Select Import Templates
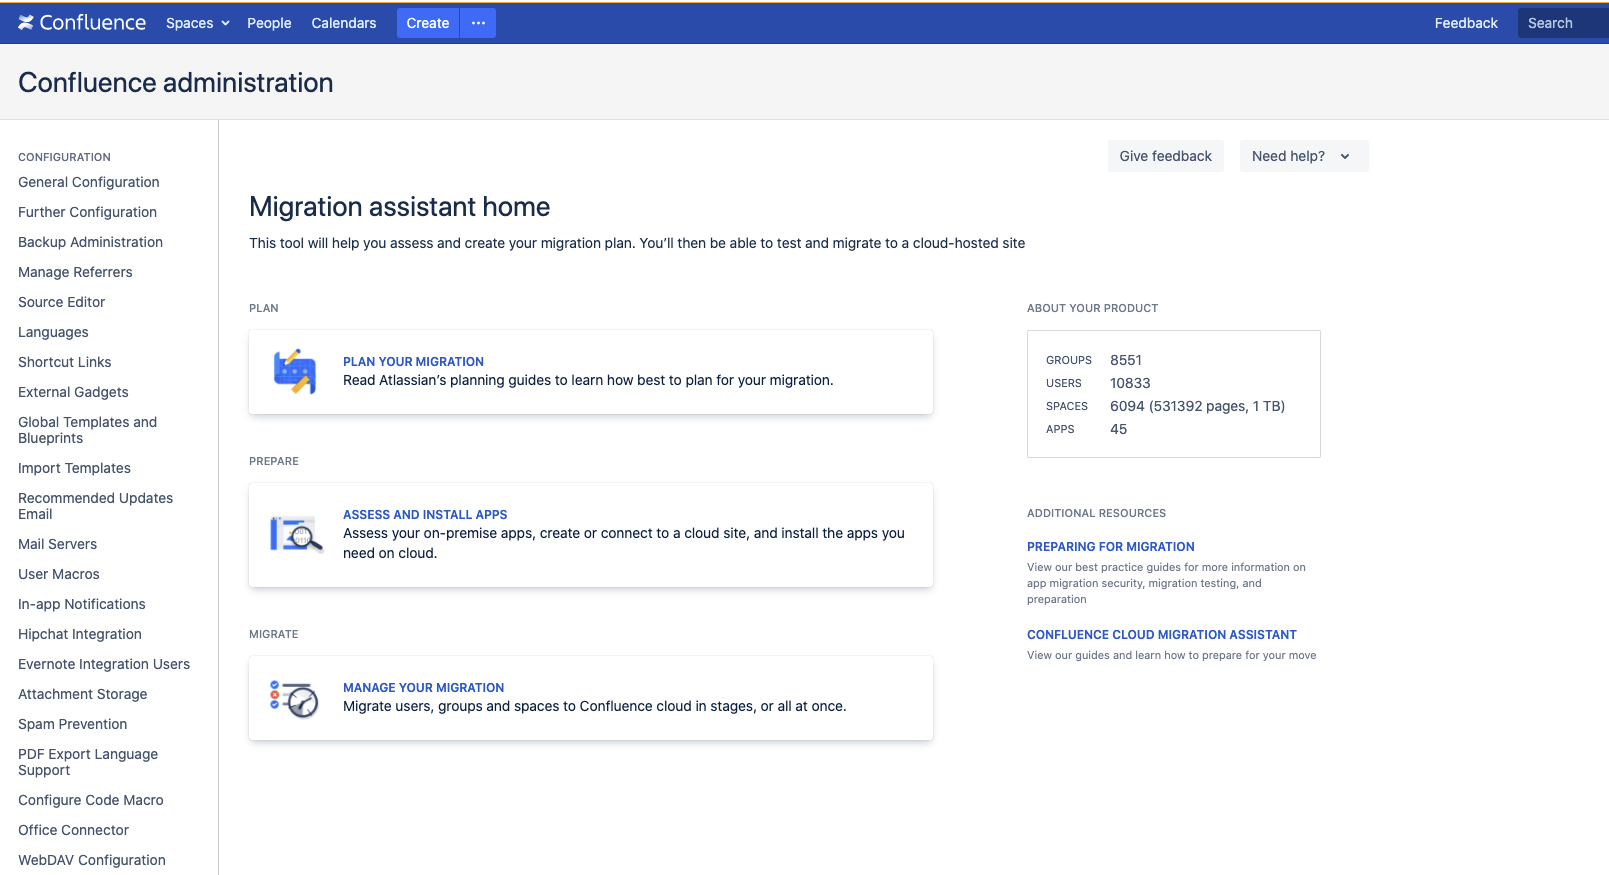 click(74, 468)
